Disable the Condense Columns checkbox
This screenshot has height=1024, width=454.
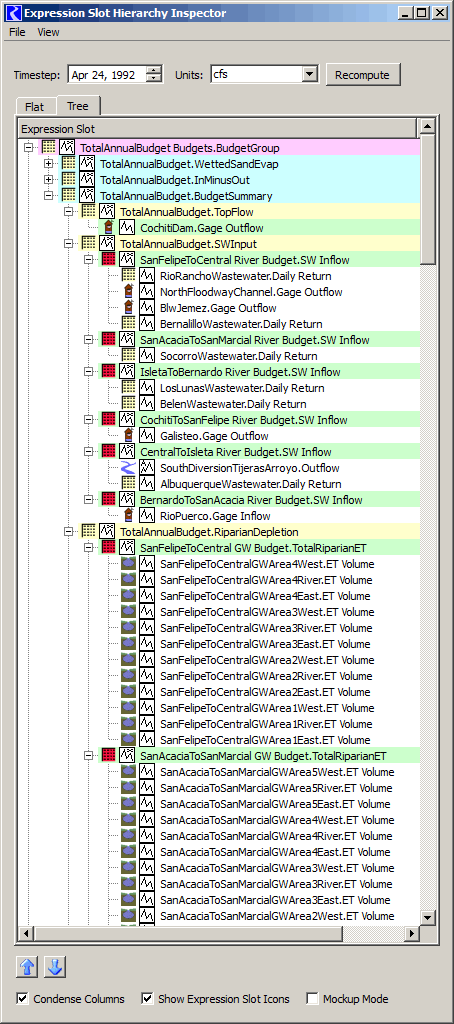(24, 999)
